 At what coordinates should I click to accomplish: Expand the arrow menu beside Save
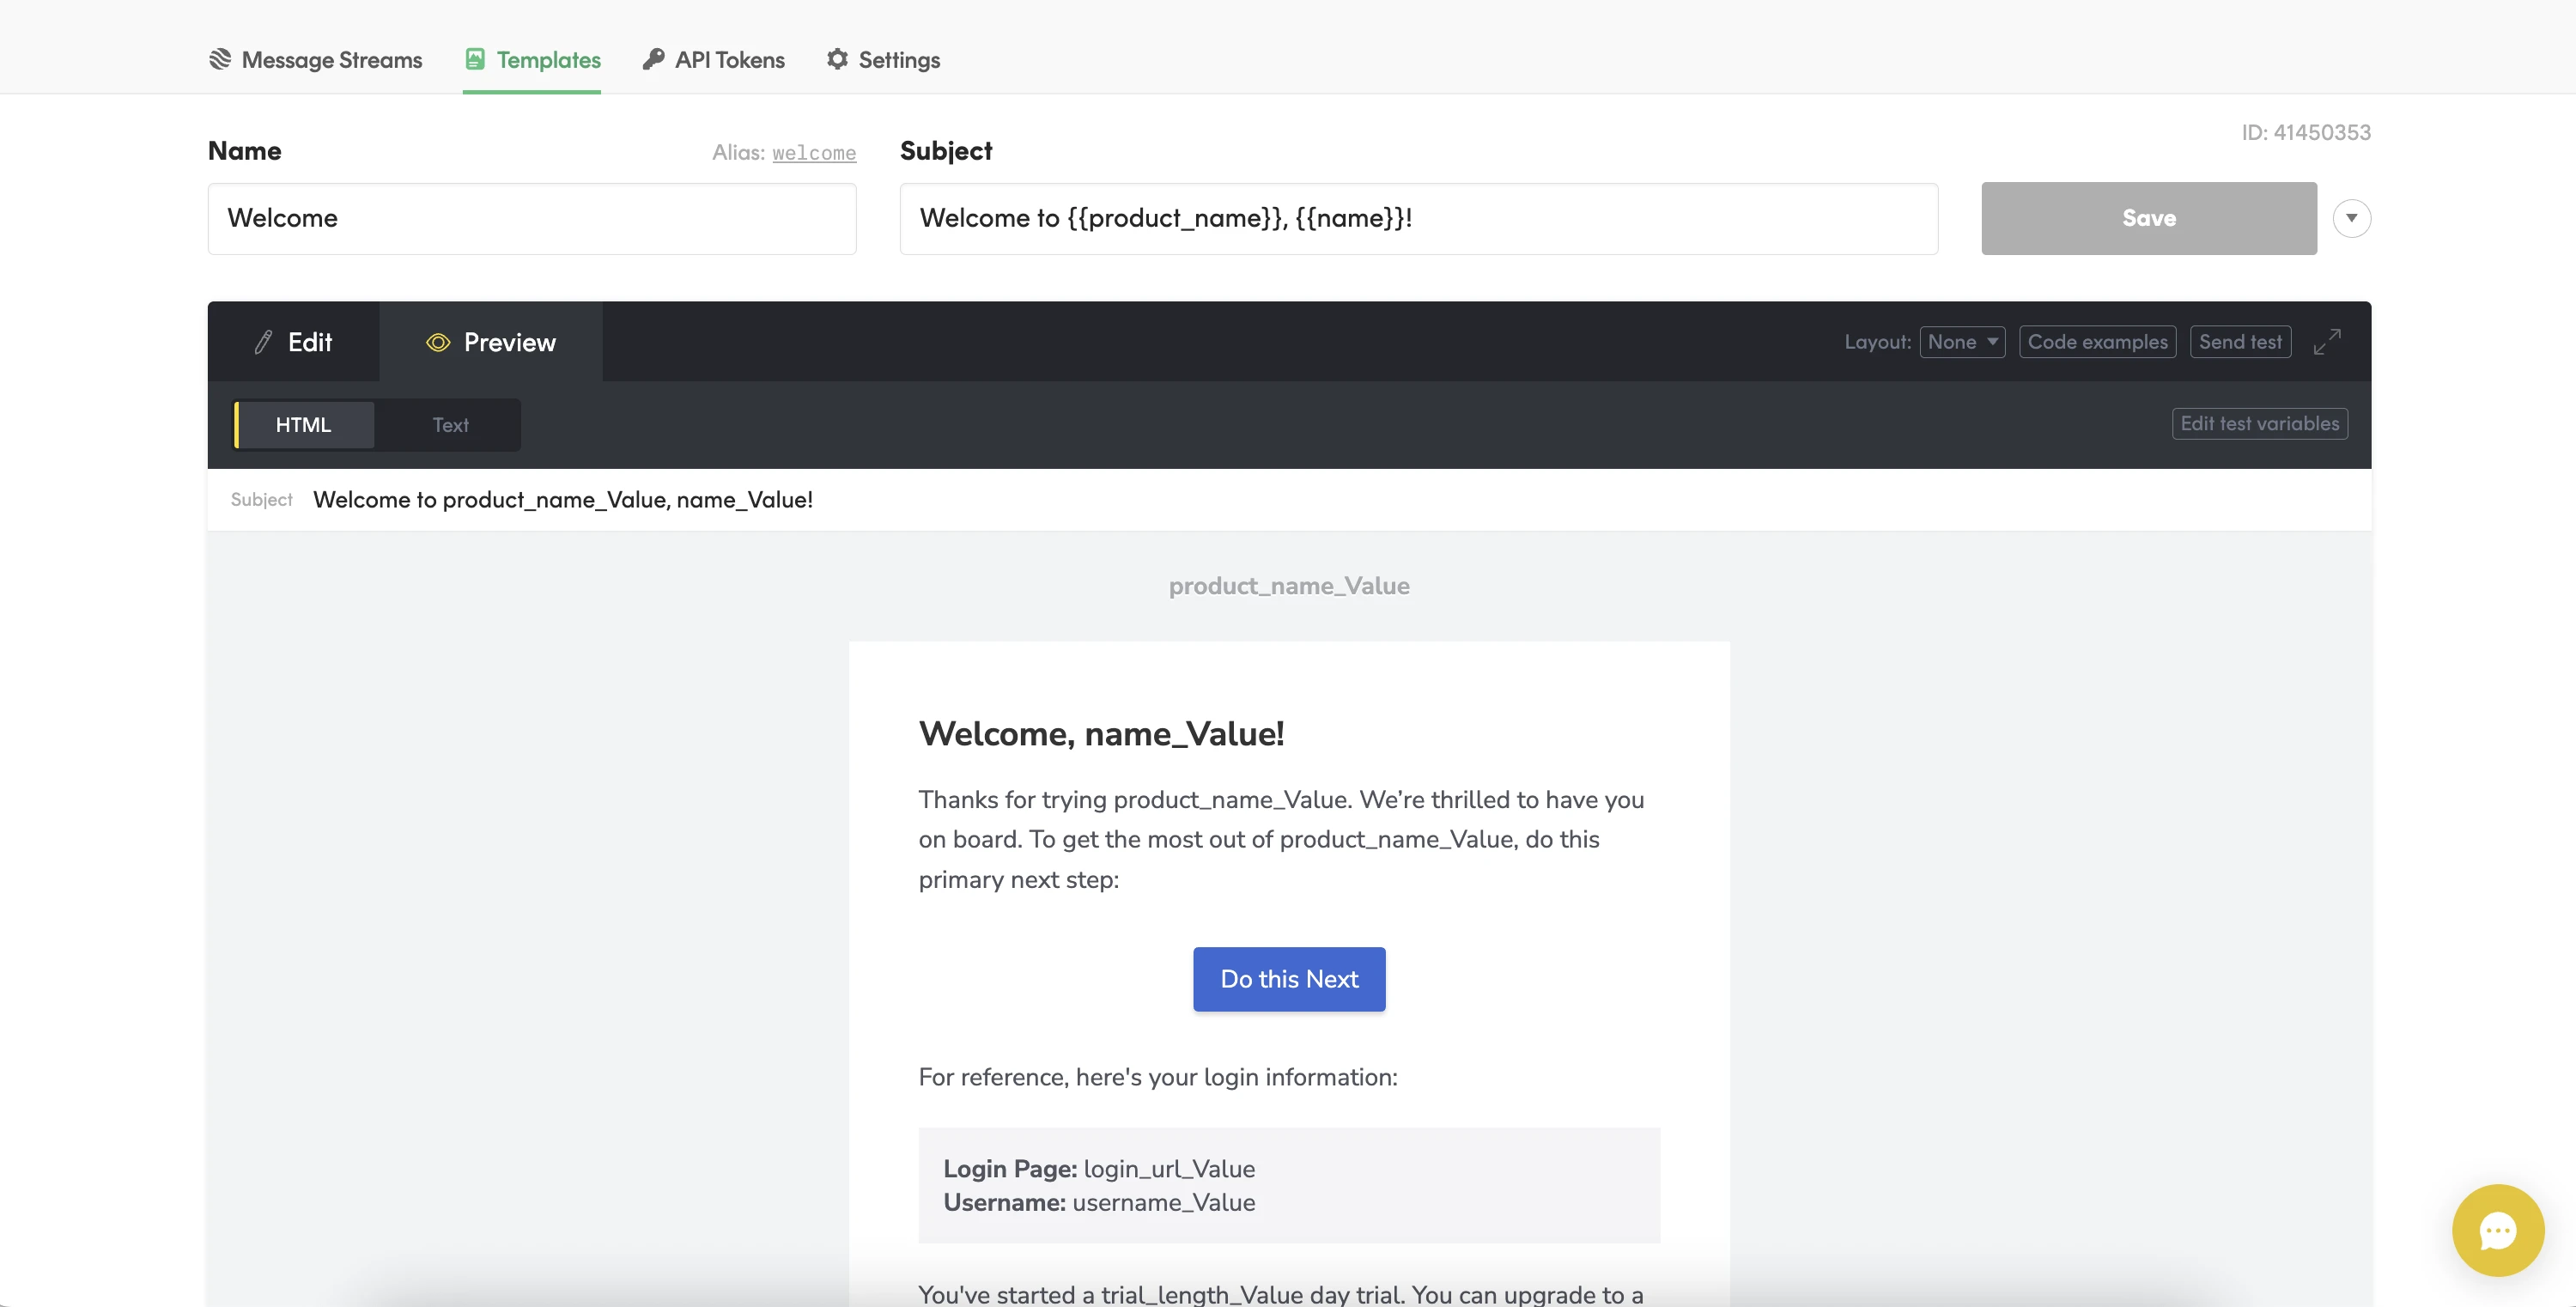tap(2351, 218)
